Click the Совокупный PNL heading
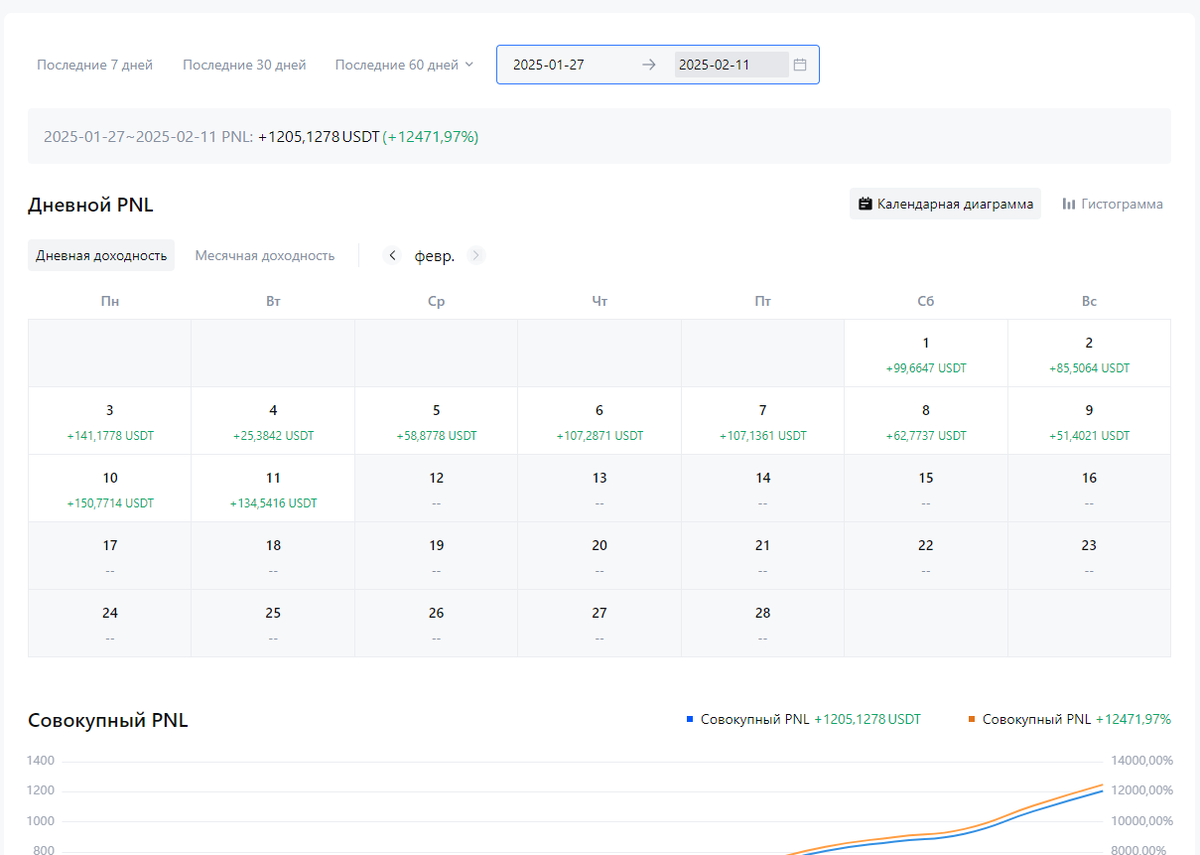The image size is (1200, 855). pyautogui.click(x=108, y=720)
